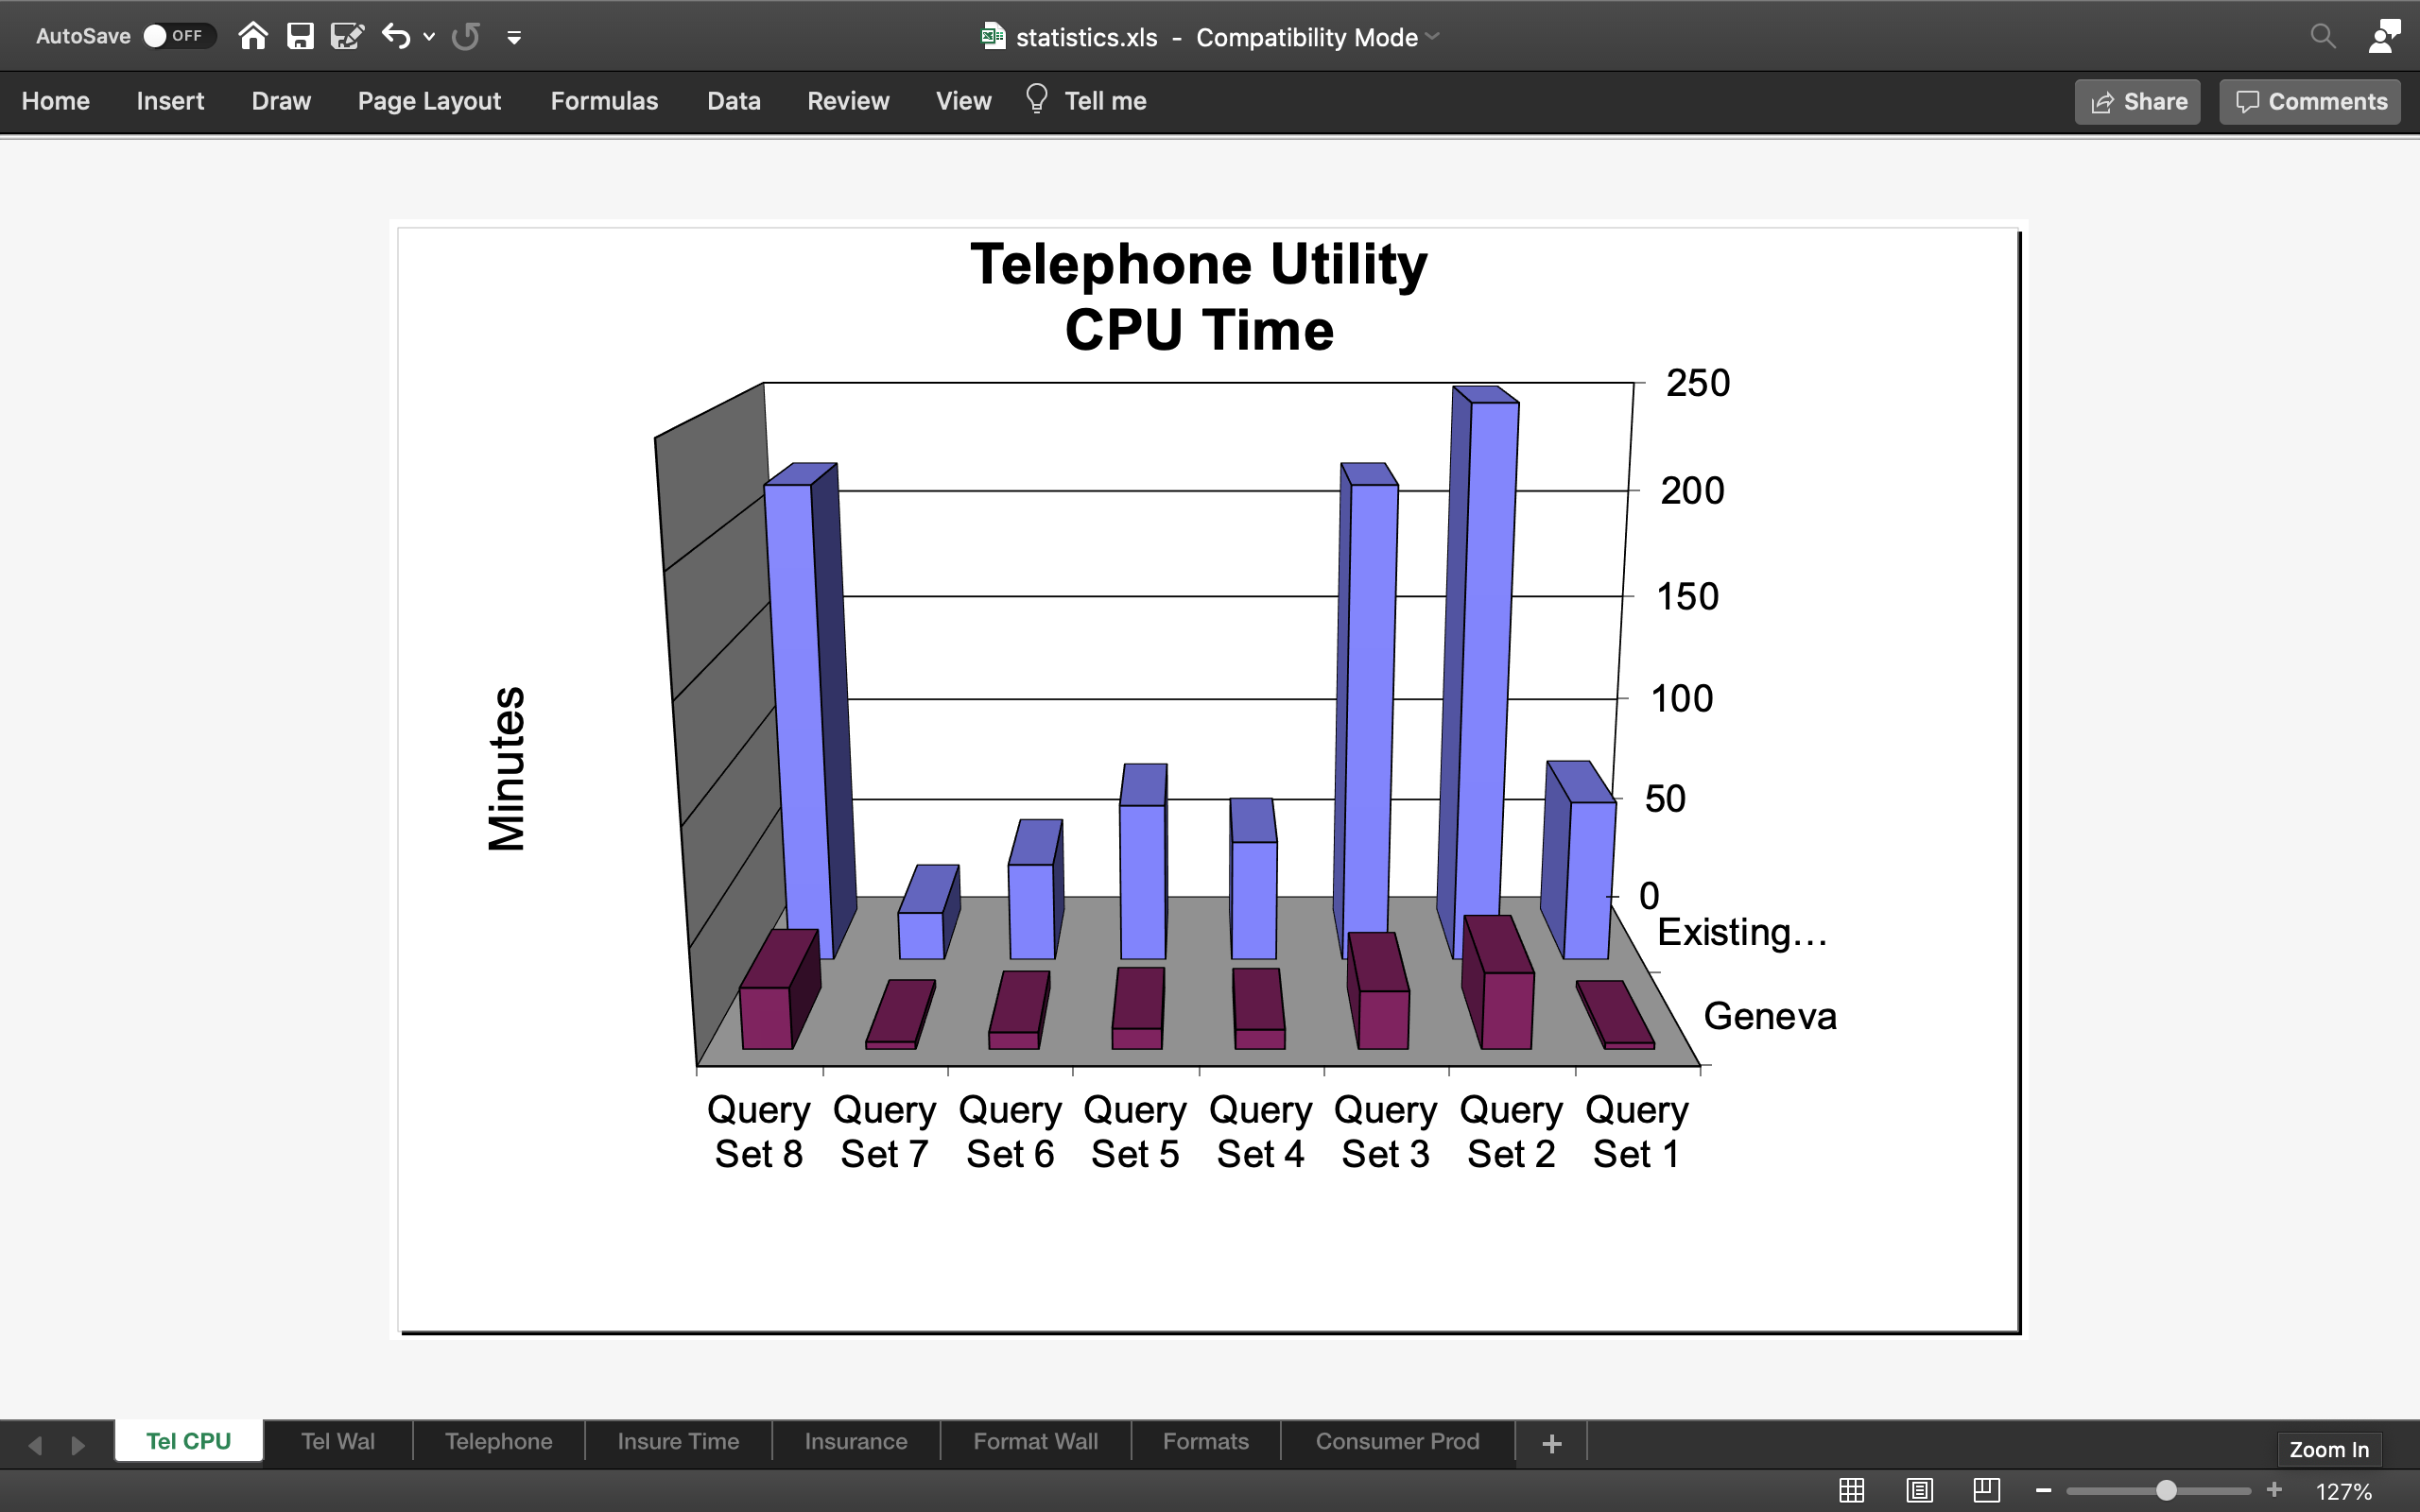Click the Tell me lightbulb field
2420x1512 pixels.
[1086, 100]
